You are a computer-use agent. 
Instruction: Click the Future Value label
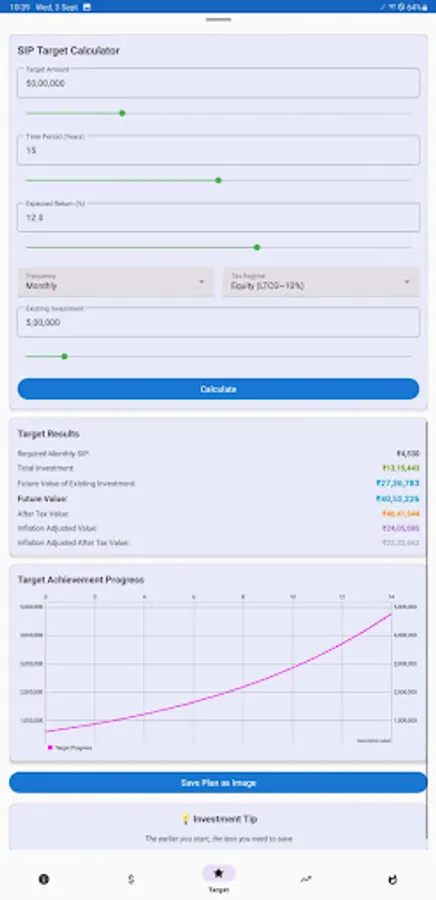[x=42, y=498]
